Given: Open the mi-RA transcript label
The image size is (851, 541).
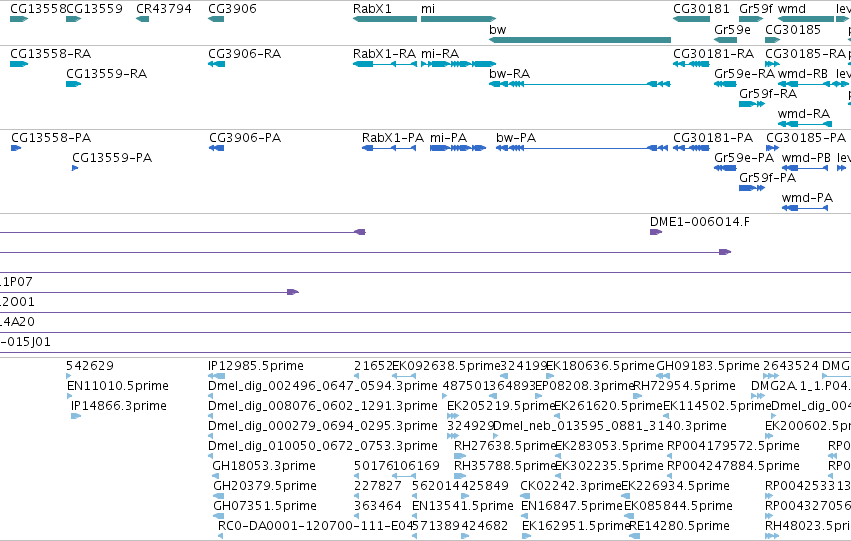Looking at the screenshot, I should (x=440, y=54).
